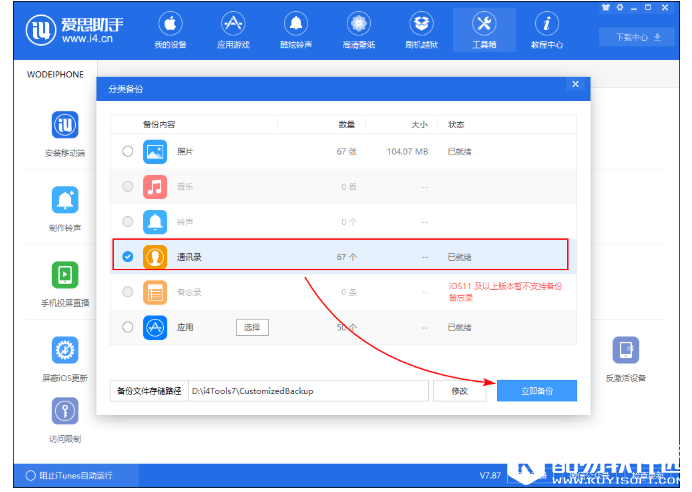Click the 67 个 contacts count
The image size is (692, 492).
[346, 257]
